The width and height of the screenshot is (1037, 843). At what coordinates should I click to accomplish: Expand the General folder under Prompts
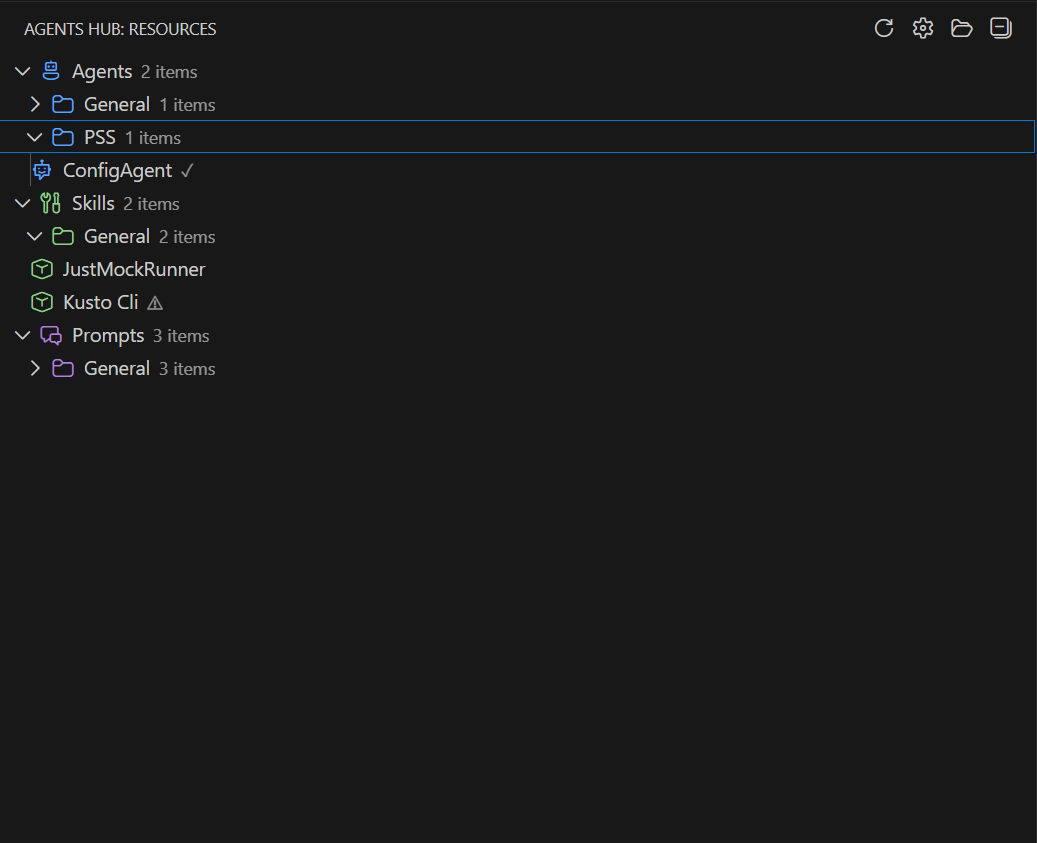(x=35, y=368)
